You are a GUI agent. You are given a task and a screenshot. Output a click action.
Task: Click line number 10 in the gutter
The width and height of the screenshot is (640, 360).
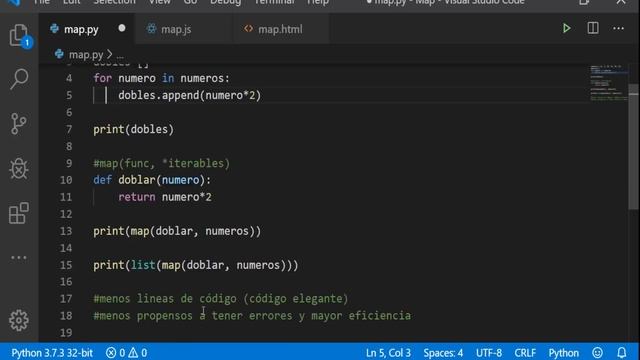[x=66, y=180]
